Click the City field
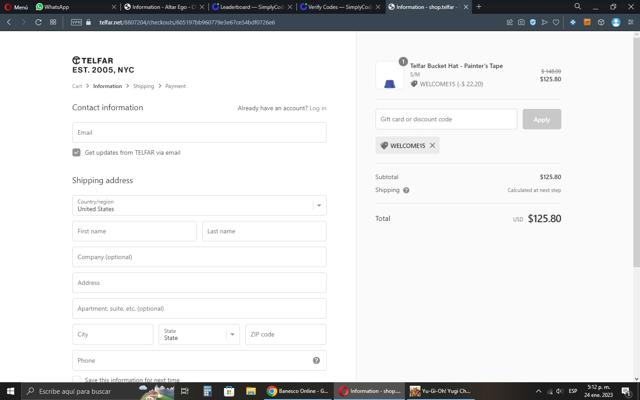Viewport: 640px width, 400px height. [x=113, y=334]
